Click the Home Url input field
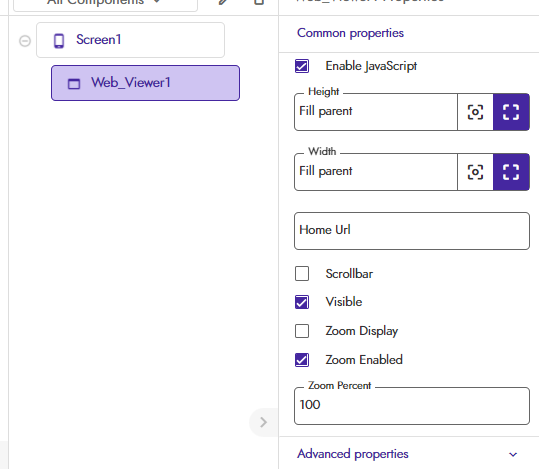The height and width of the screenshot is (469, 539). [x=412, y=231]
